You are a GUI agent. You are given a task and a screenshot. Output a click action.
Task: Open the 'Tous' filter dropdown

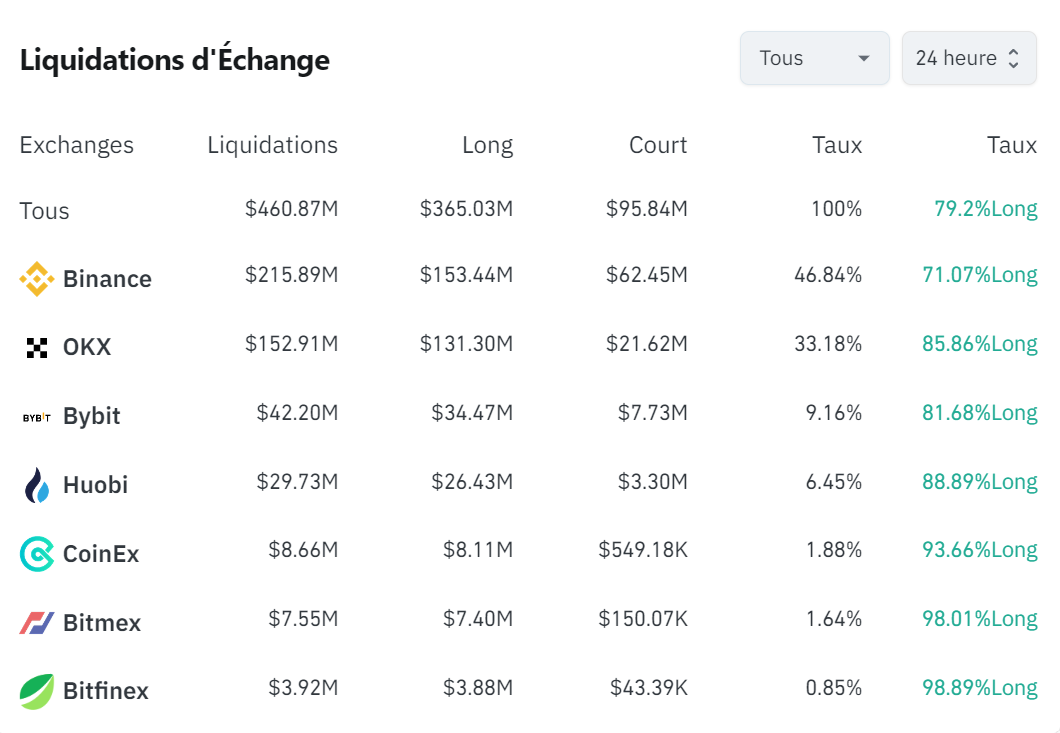click(813, 58)
